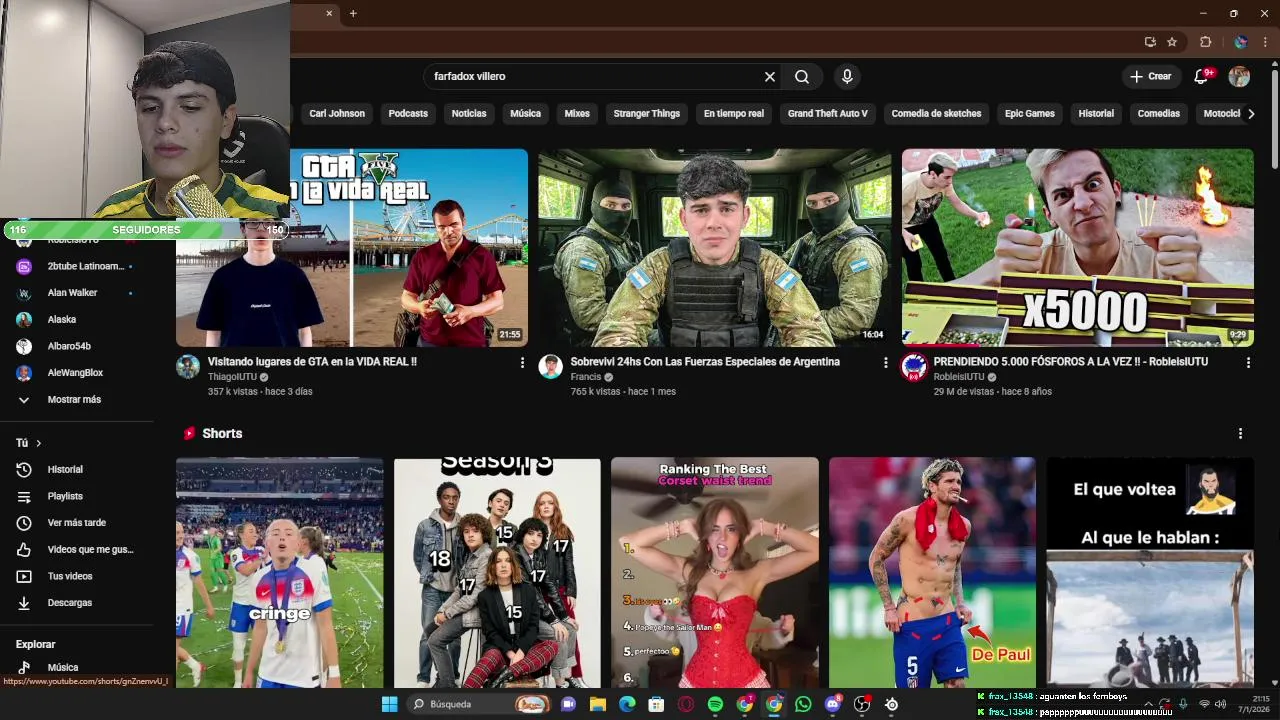
Task: Open WhatsApp from the taskbar
Action: [x=803, y=704]
